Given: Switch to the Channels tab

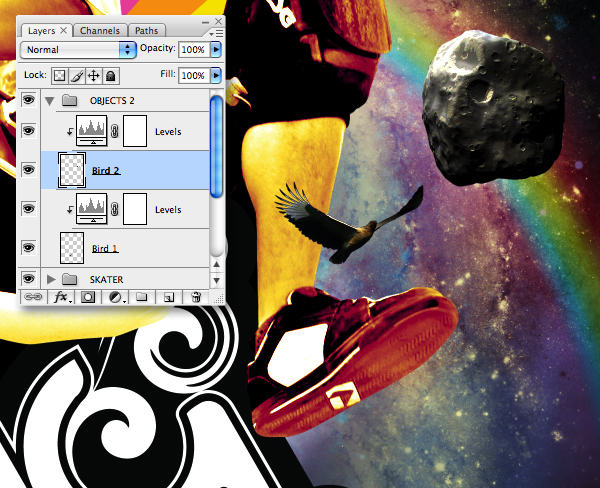Looking at the screenshot, I should 99,31.
